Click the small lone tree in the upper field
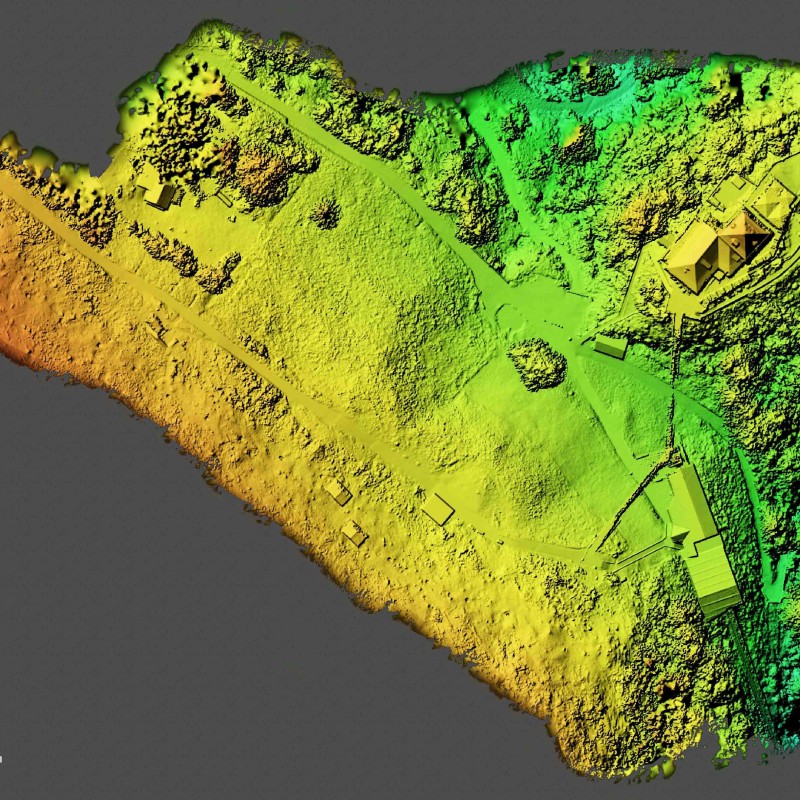The width and height of the screenshot is (800, 800). (324, 212)
